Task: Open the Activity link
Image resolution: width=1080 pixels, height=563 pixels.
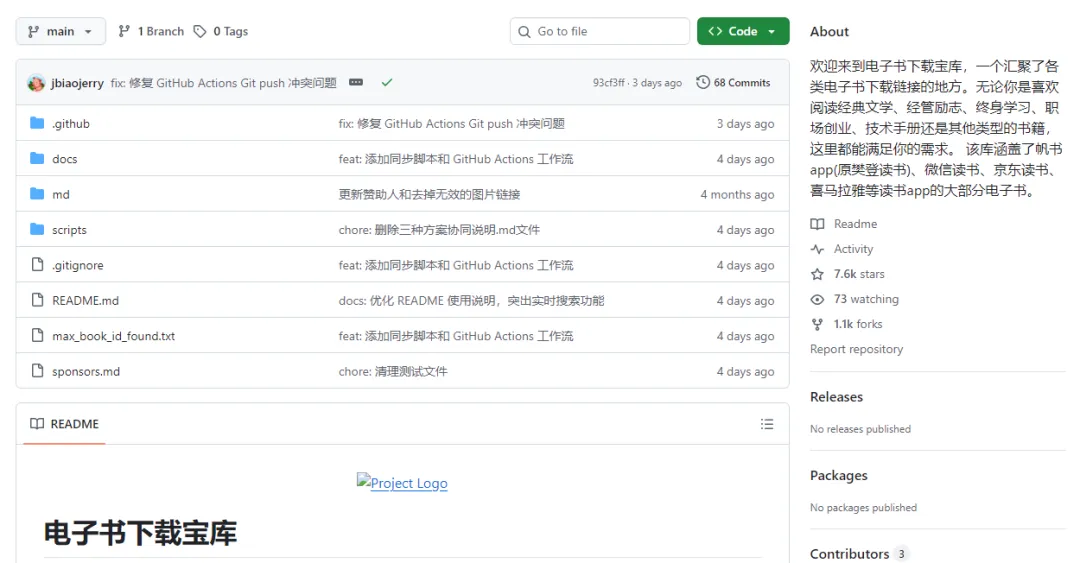Action: (853, 249)
